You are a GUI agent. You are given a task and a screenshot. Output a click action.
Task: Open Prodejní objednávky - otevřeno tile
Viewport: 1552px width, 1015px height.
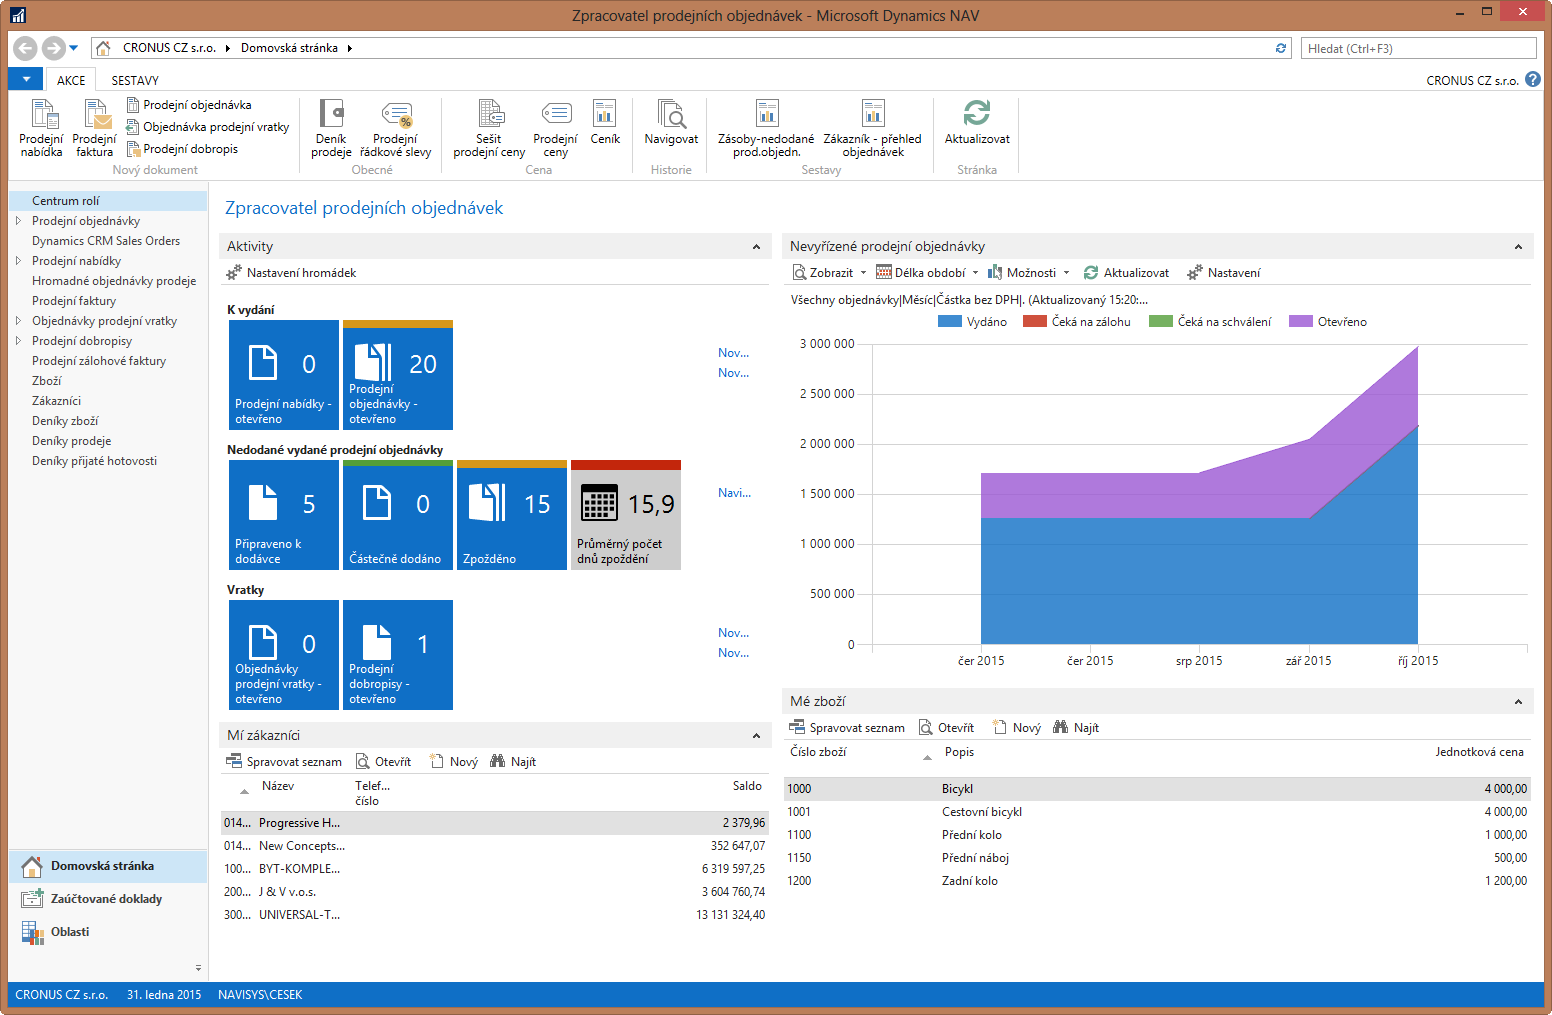point(398,375)
